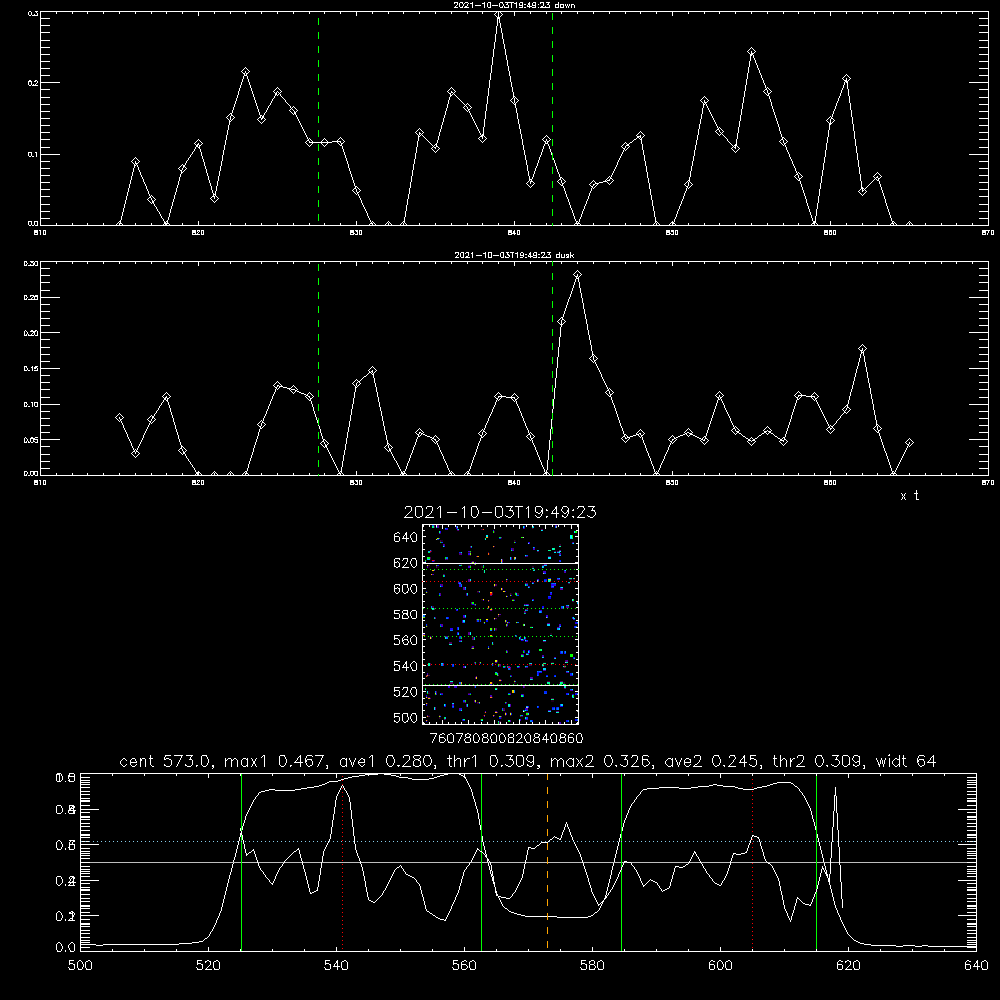This screenshot has width=1000, height=1000.
Task: Click the "540" tick label on the bottom plot's x-axis
Action: pos(336,966)
